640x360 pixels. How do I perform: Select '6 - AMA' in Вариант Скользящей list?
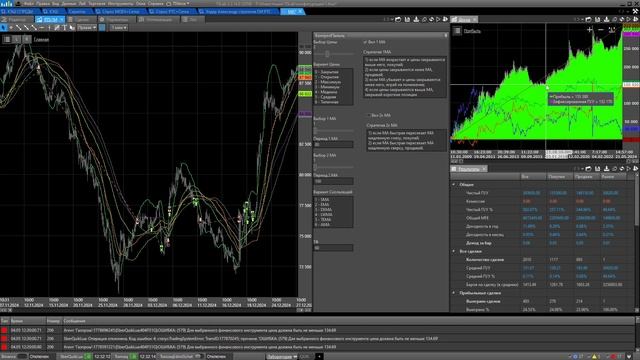tap(322, 224)
